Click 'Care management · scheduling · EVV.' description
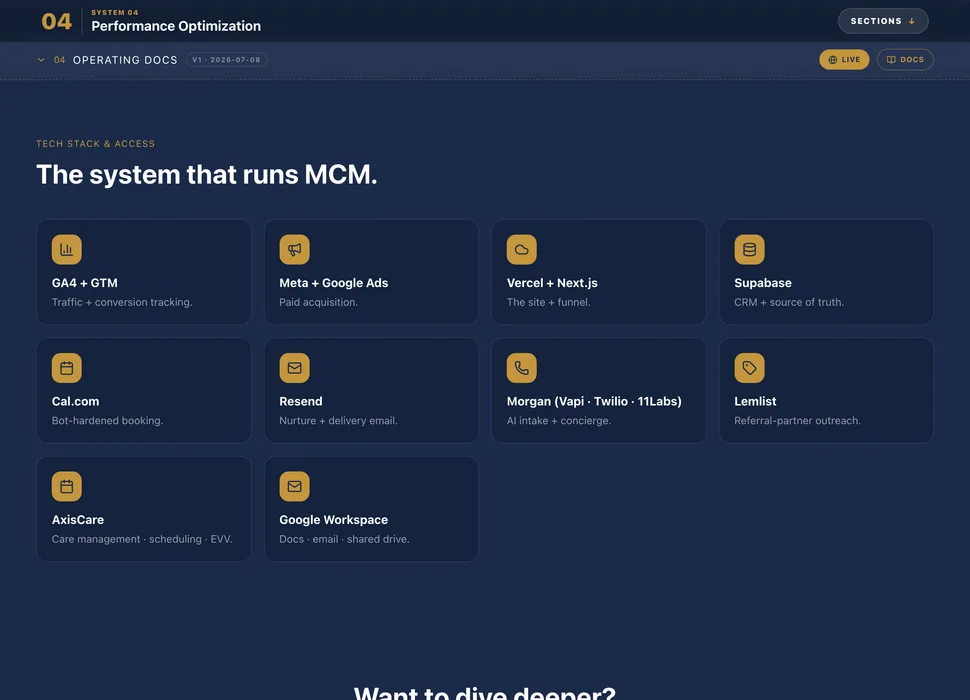 point(142,539)
